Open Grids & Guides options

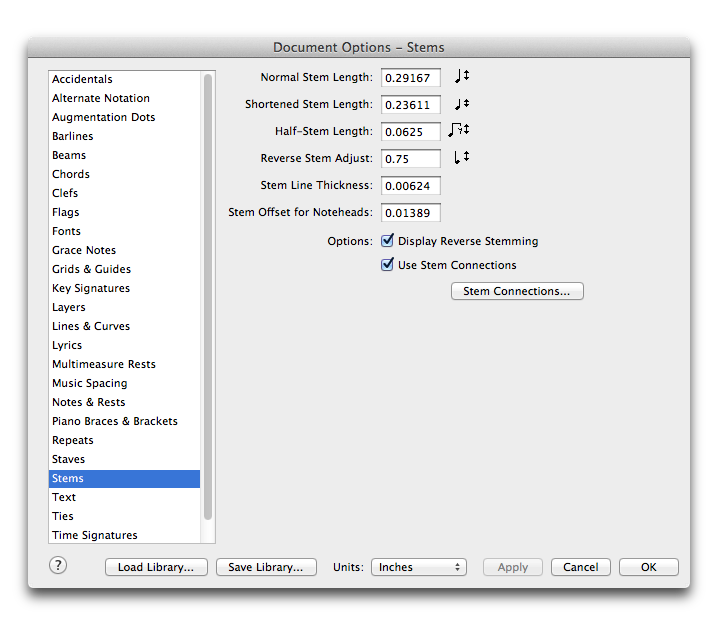[124, 269]
